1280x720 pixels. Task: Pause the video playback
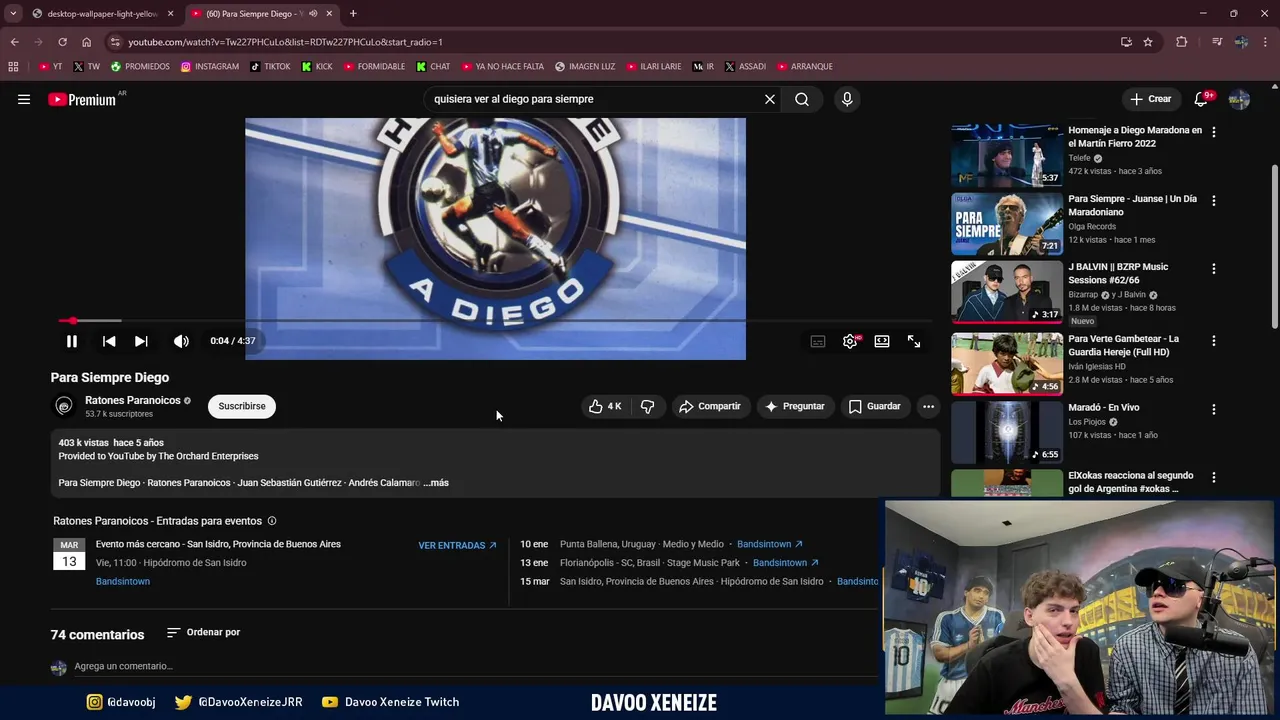72,341
